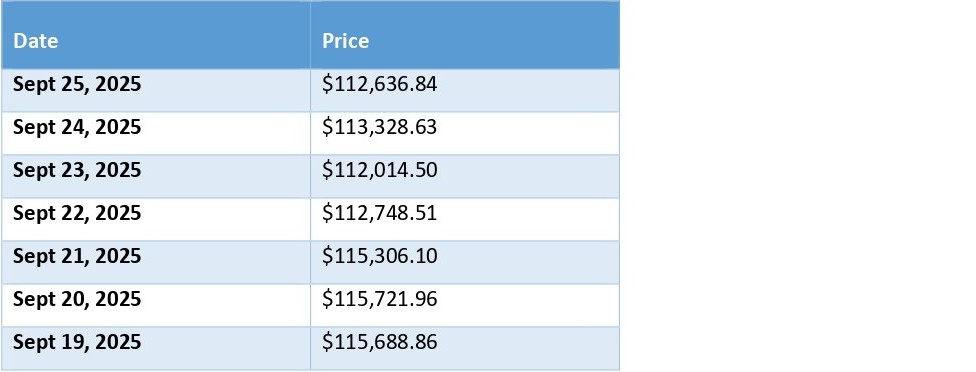Click the Date column header
Image resolution: width=976 pixels, height=372 pixels.
156,35
